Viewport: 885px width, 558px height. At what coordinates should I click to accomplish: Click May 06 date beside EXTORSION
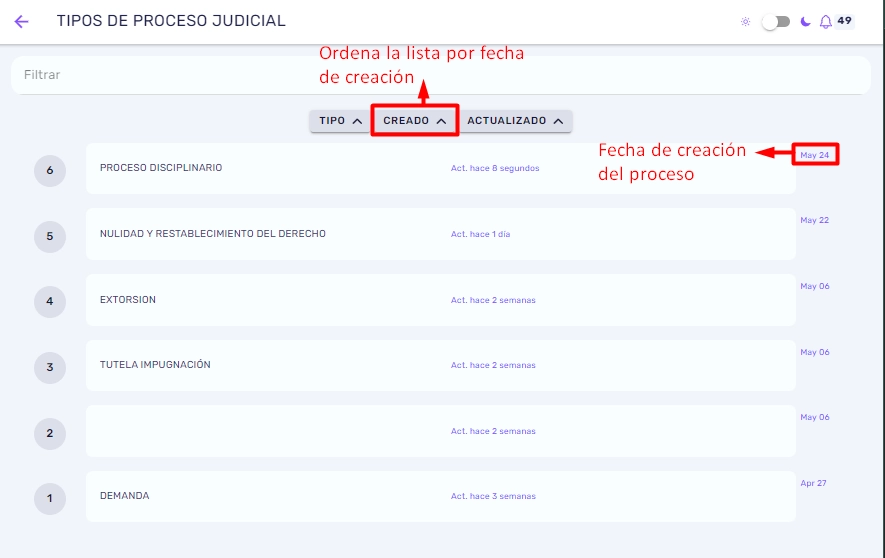[815, 286]
